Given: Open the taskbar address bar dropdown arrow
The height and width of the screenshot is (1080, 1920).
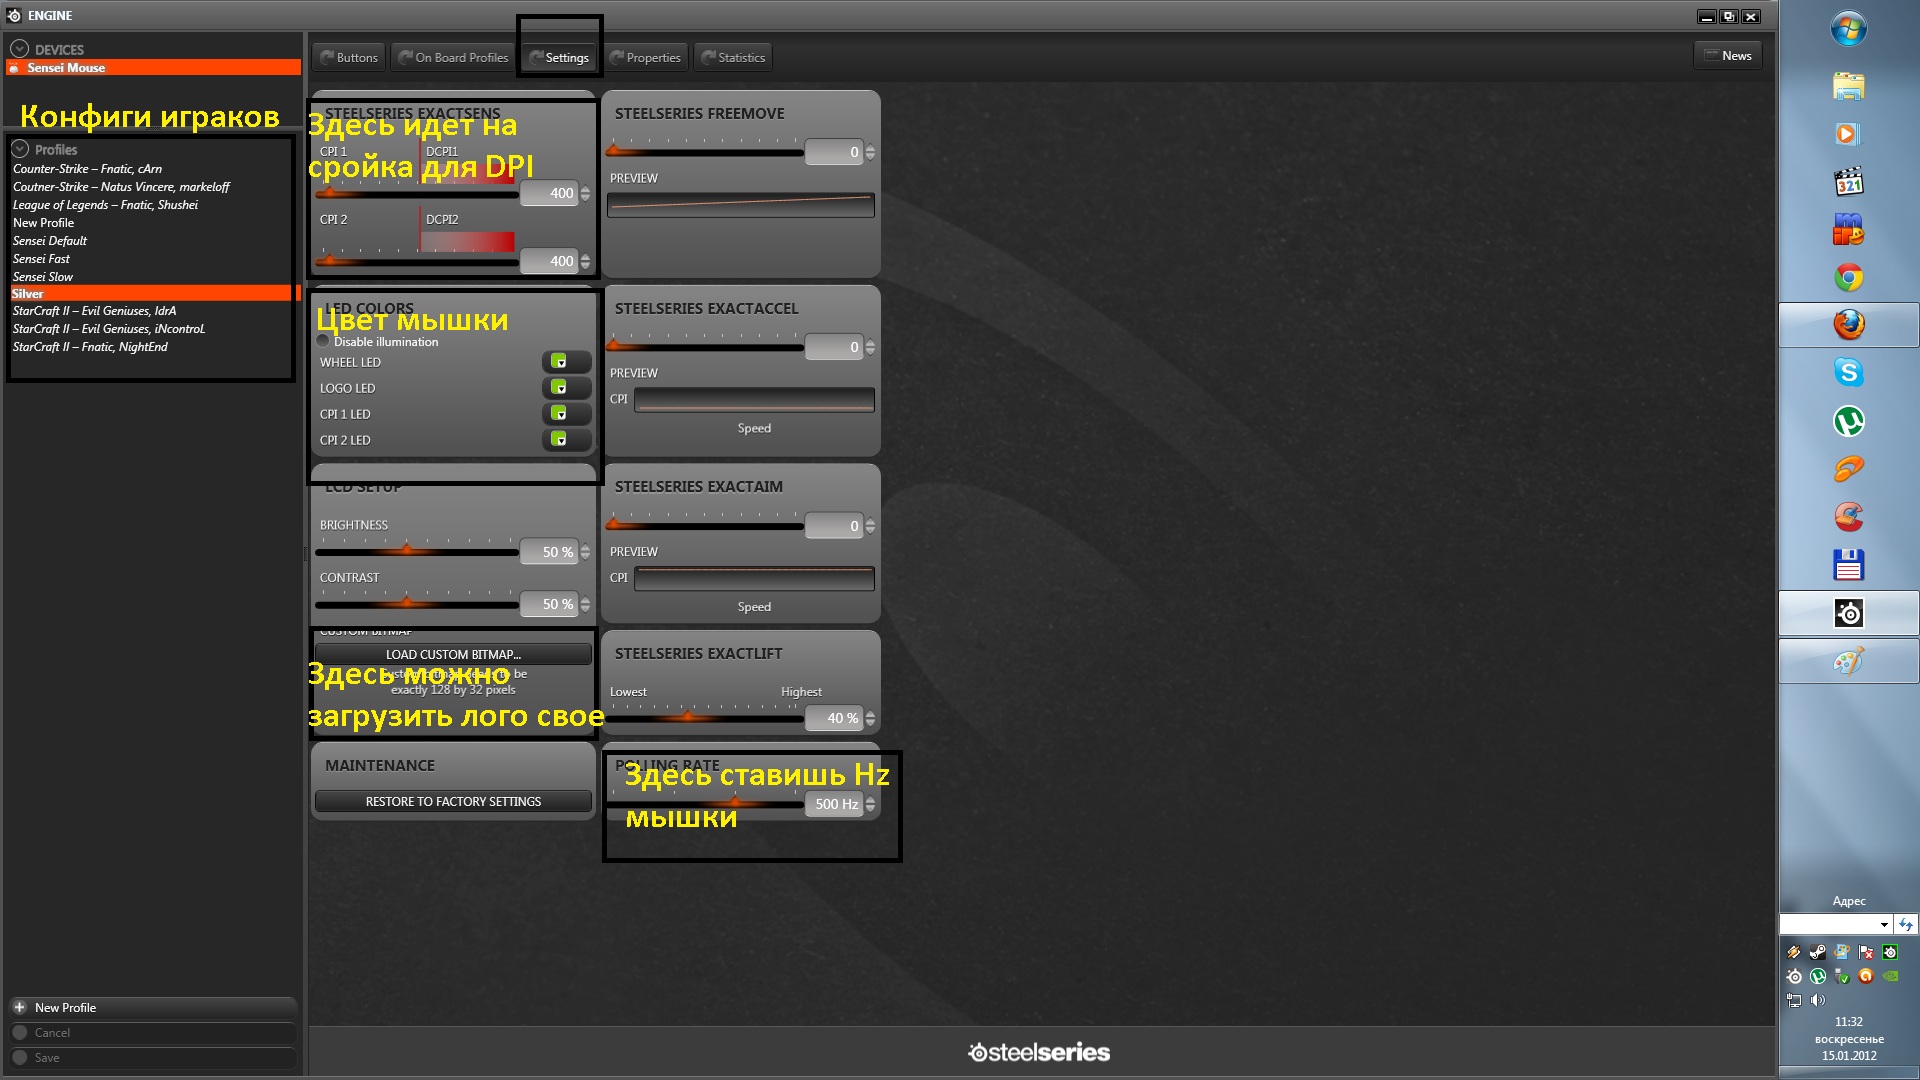Looking at the screenshot, I should tap(1884, 925).
